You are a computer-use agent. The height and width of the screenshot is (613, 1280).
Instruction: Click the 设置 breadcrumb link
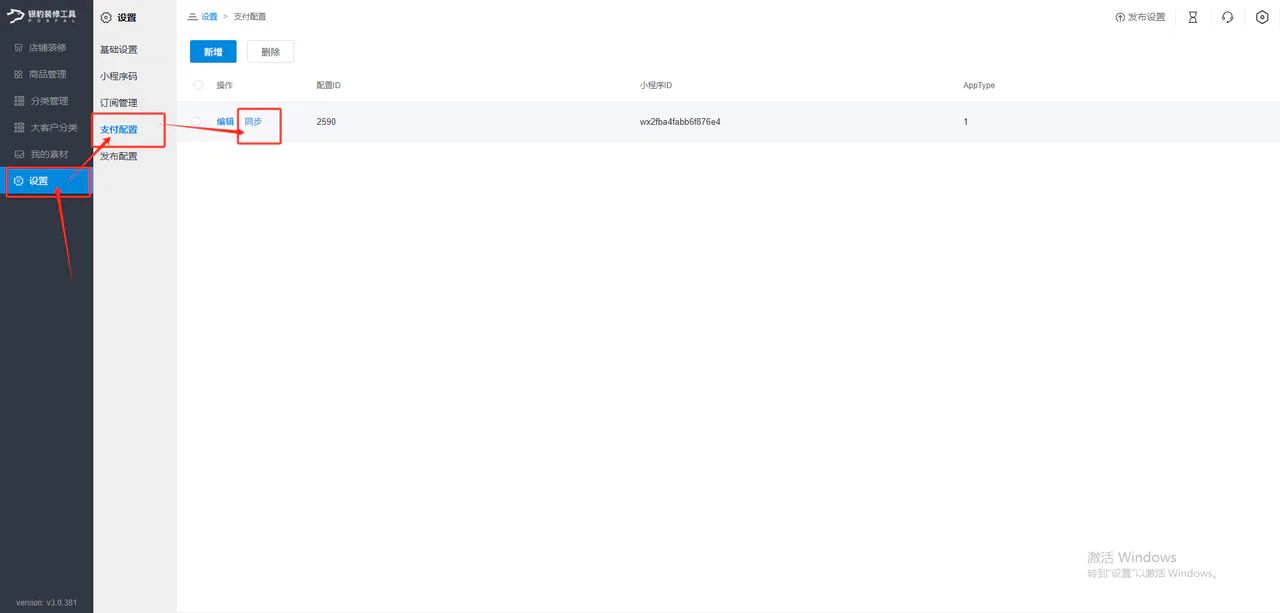[209, 17]
